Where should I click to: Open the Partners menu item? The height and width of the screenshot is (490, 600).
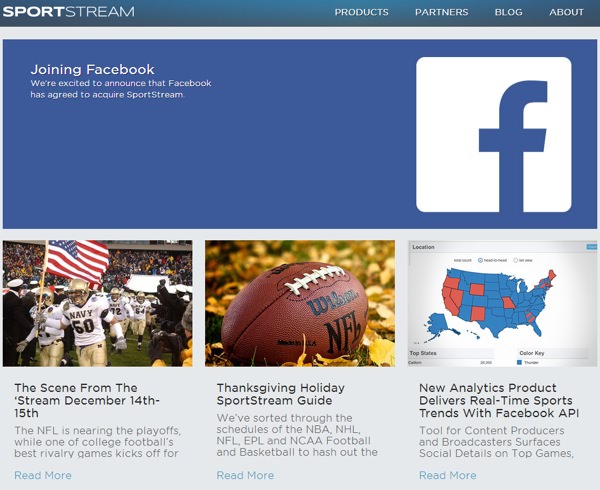click(442, 12)
